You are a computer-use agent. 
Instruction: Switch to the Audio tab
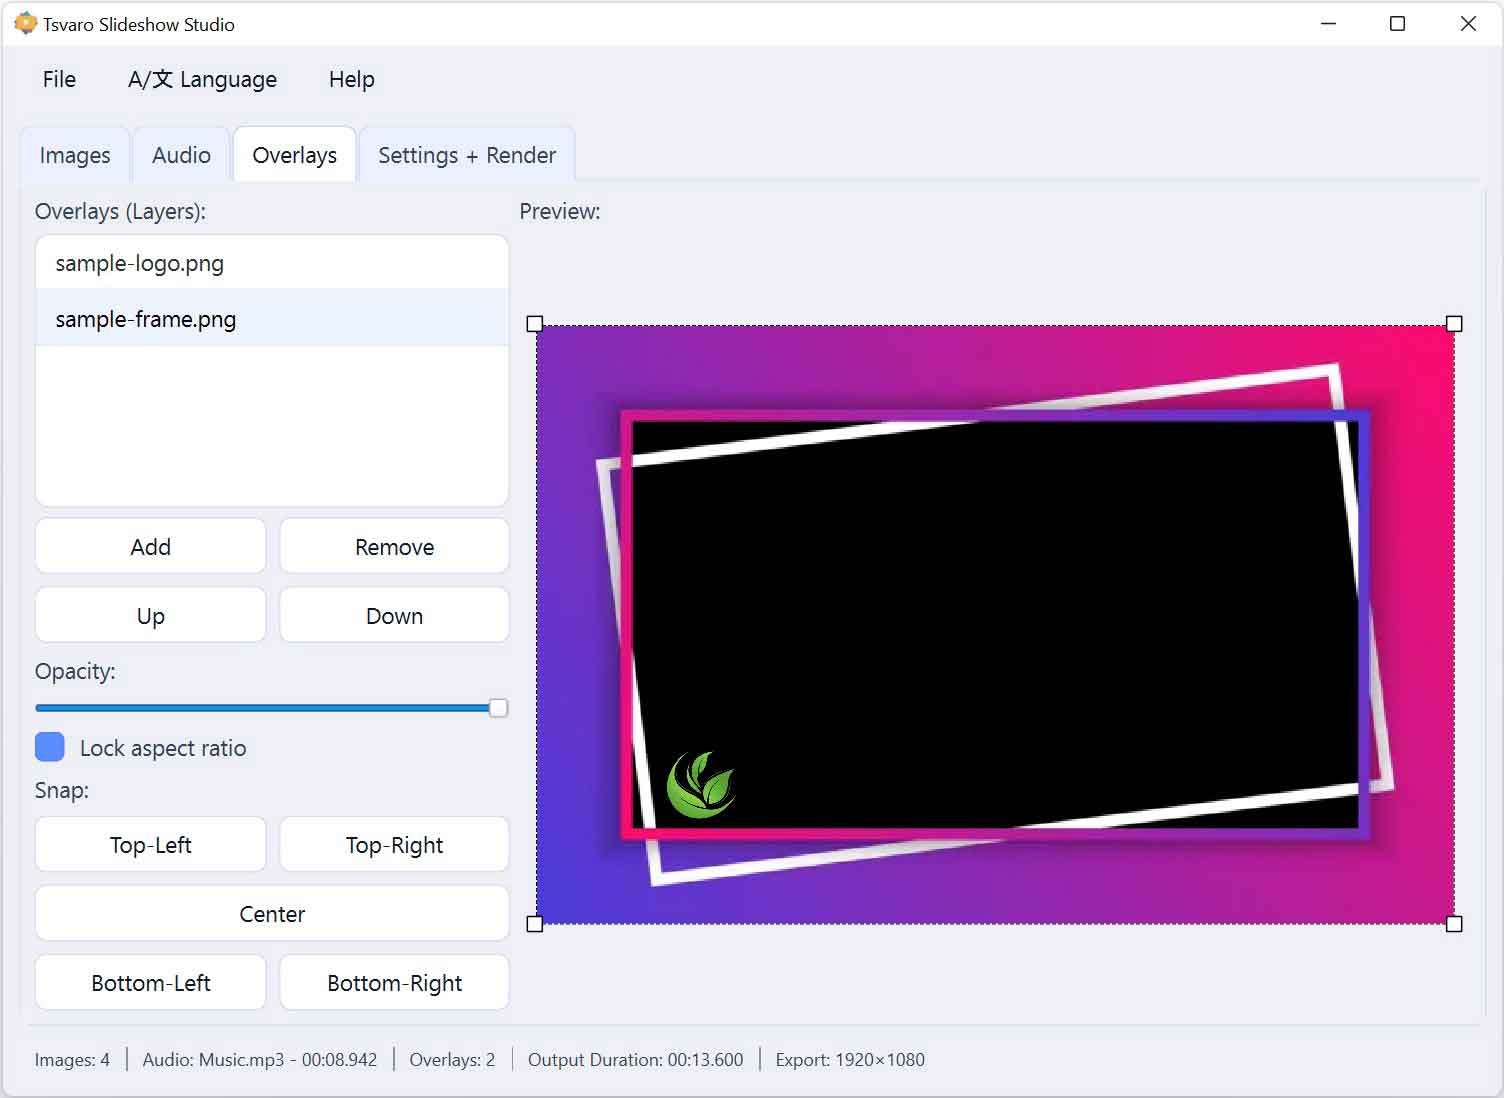point(181,155)
